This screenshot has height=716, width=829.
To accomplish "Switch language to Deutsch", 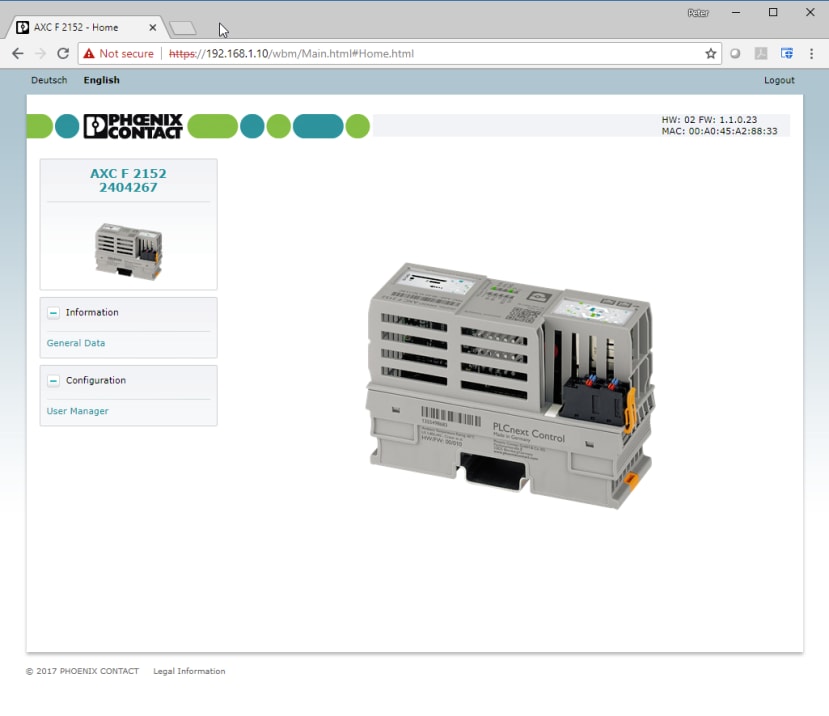I will (49, 80).
